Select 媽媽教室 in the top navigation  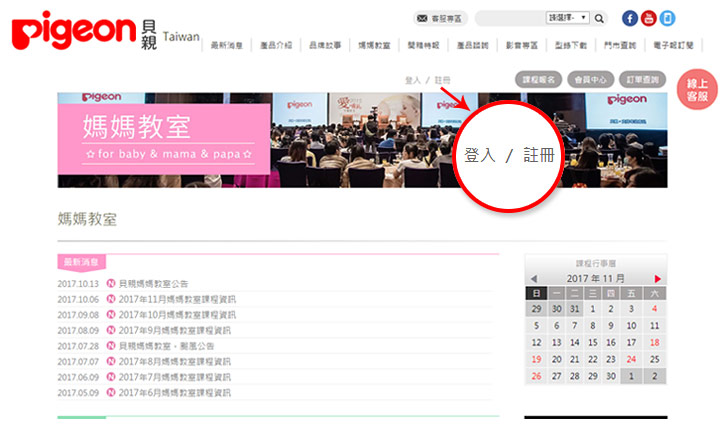[374, 46]
